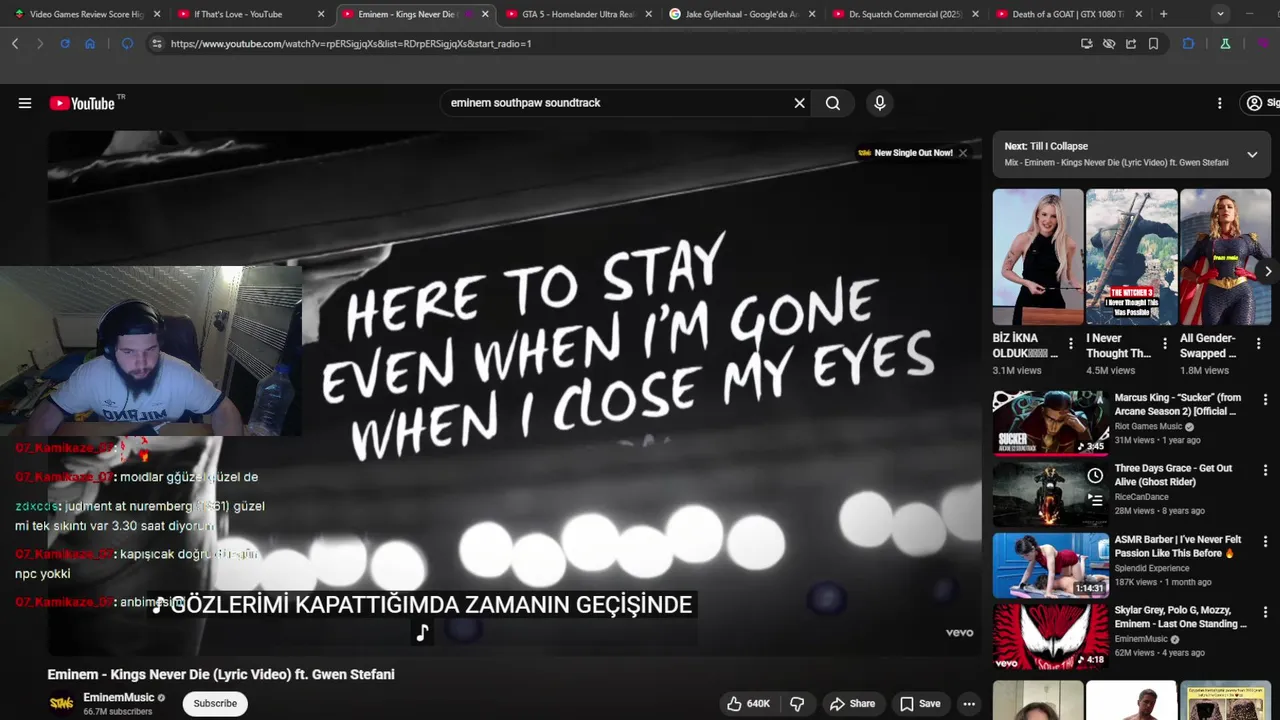Switch to If That's Love - YouTube tab
The height and width of the screenshot is (720, 1280).
click(x=238, y=14)
